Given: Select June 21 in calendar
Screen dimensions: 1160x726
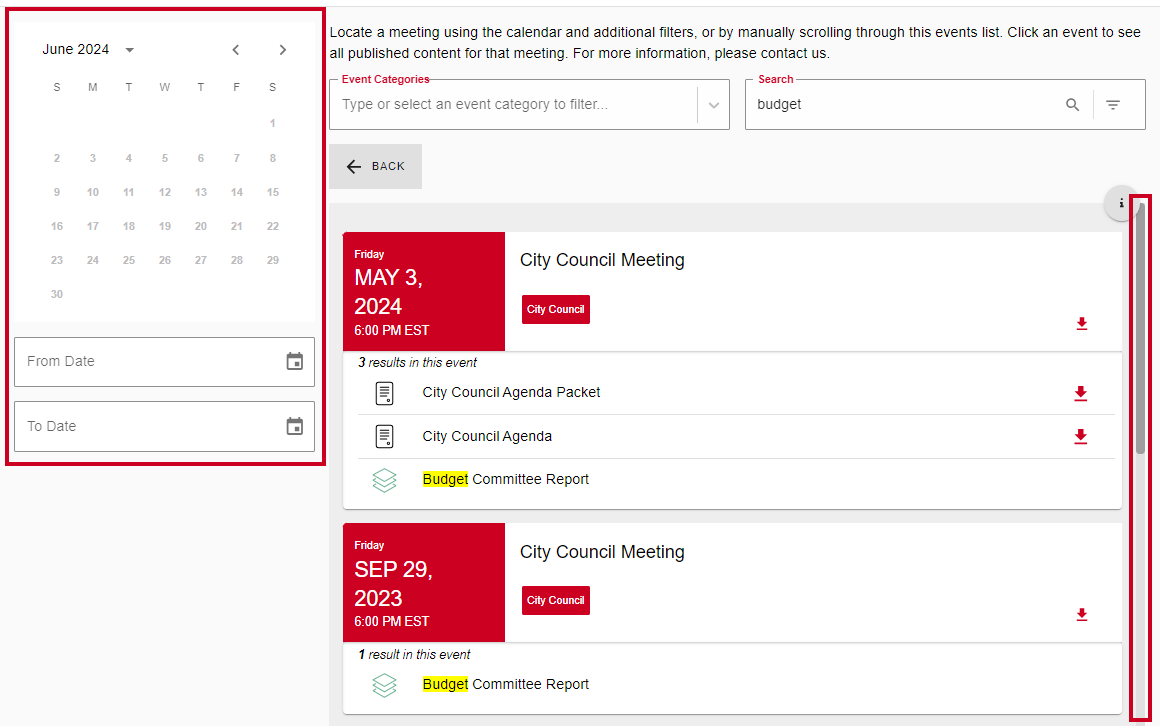Looking at the screenshot, I should 237,226.
